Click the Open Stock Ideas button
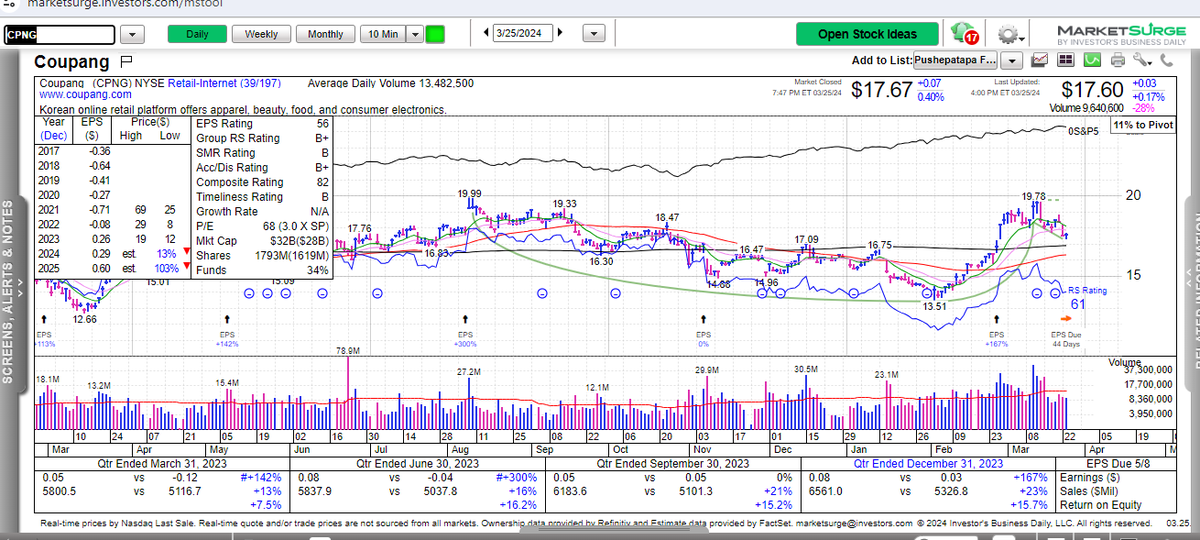The height and width of the screenshot is (540, 1200). 867,34
